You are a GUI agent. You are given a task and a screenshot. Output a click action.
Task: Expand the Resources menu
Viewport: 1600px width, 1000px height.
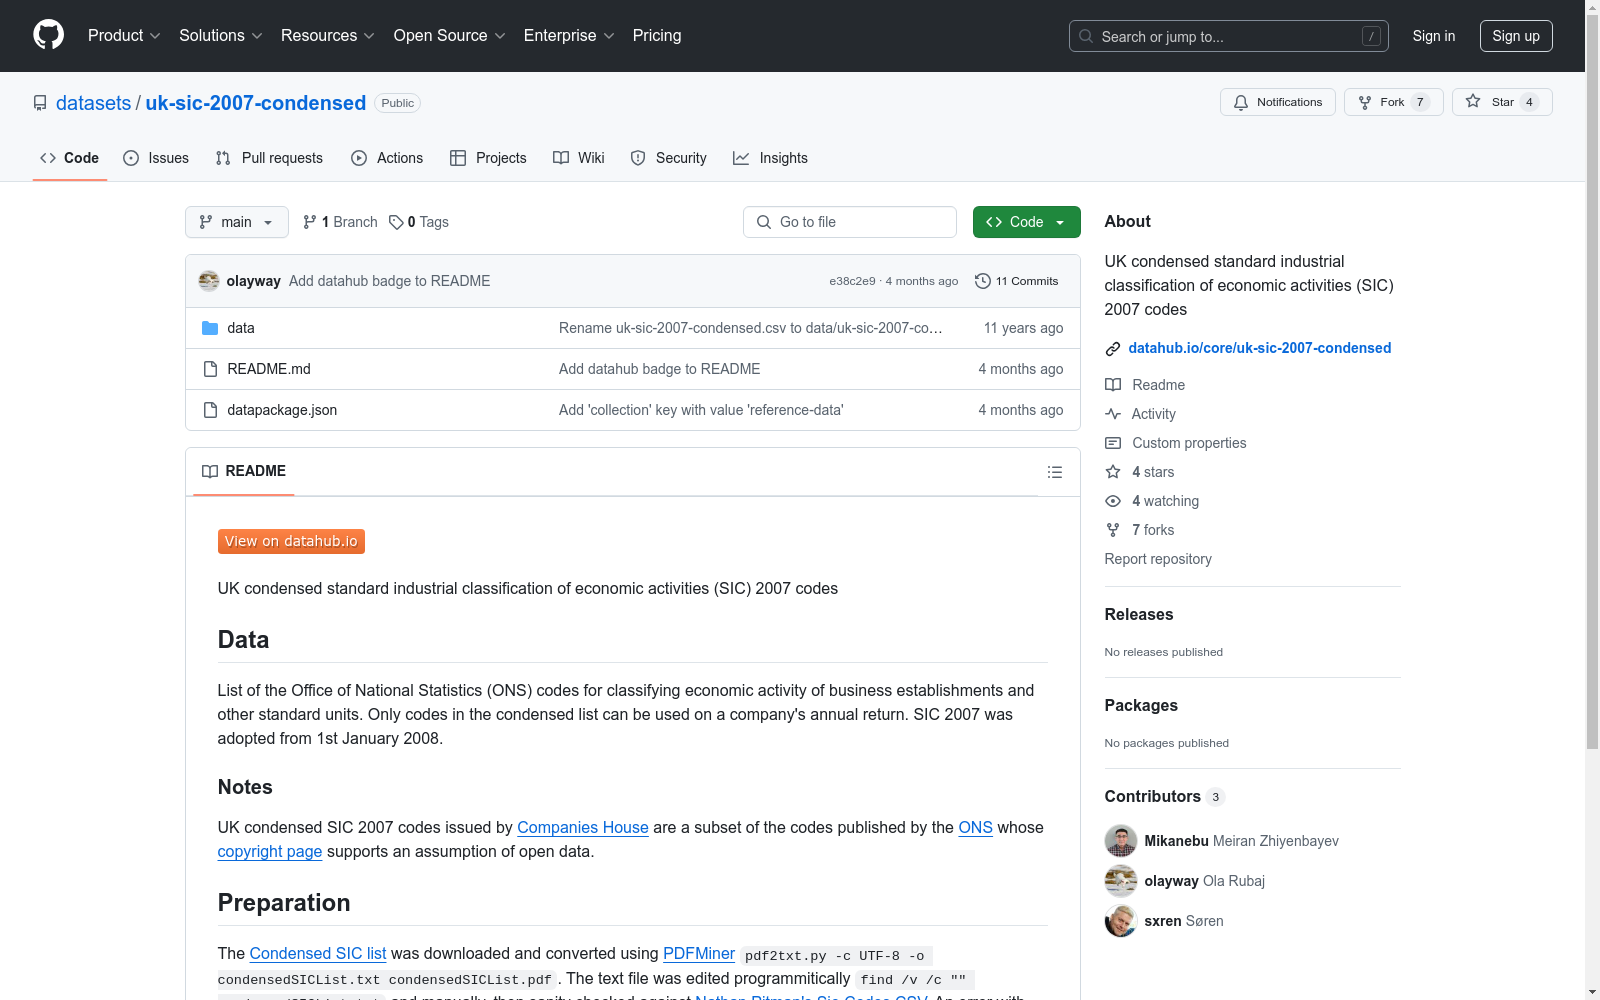[328, 35]
